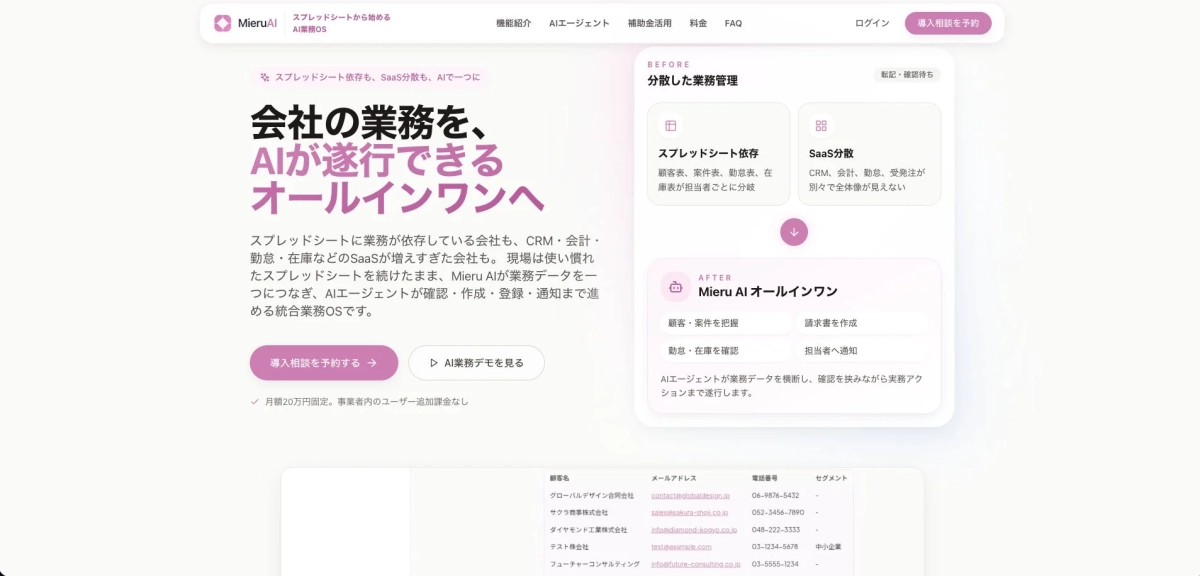Click the 顧客・案件を把握 chip
This screenshot has width=1200, height=576.
726,323
